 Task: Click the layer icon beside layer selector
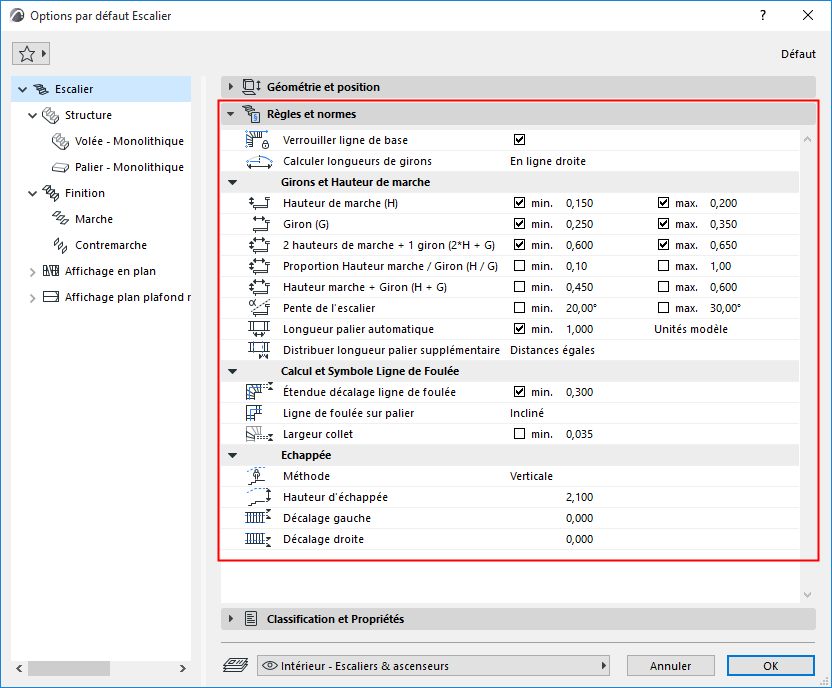pyautogui.click(x=235, y=665)
